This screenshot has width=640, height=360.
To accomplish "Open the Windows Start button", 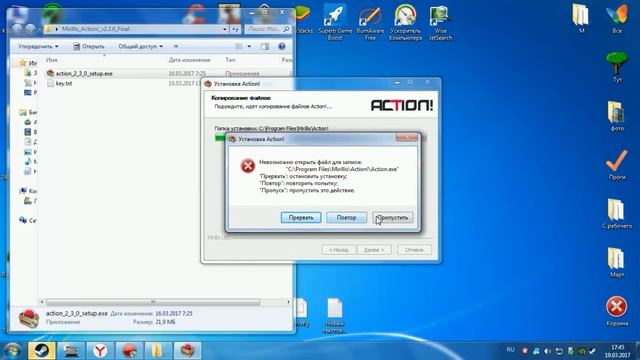I will tap(12, 350).
